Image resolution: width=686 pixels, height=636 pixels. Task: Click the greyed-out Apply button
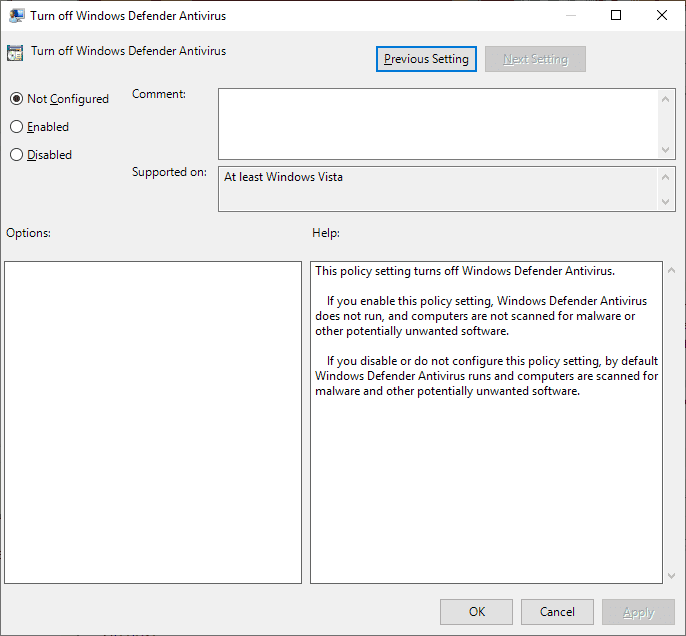(x=638, y=612)
